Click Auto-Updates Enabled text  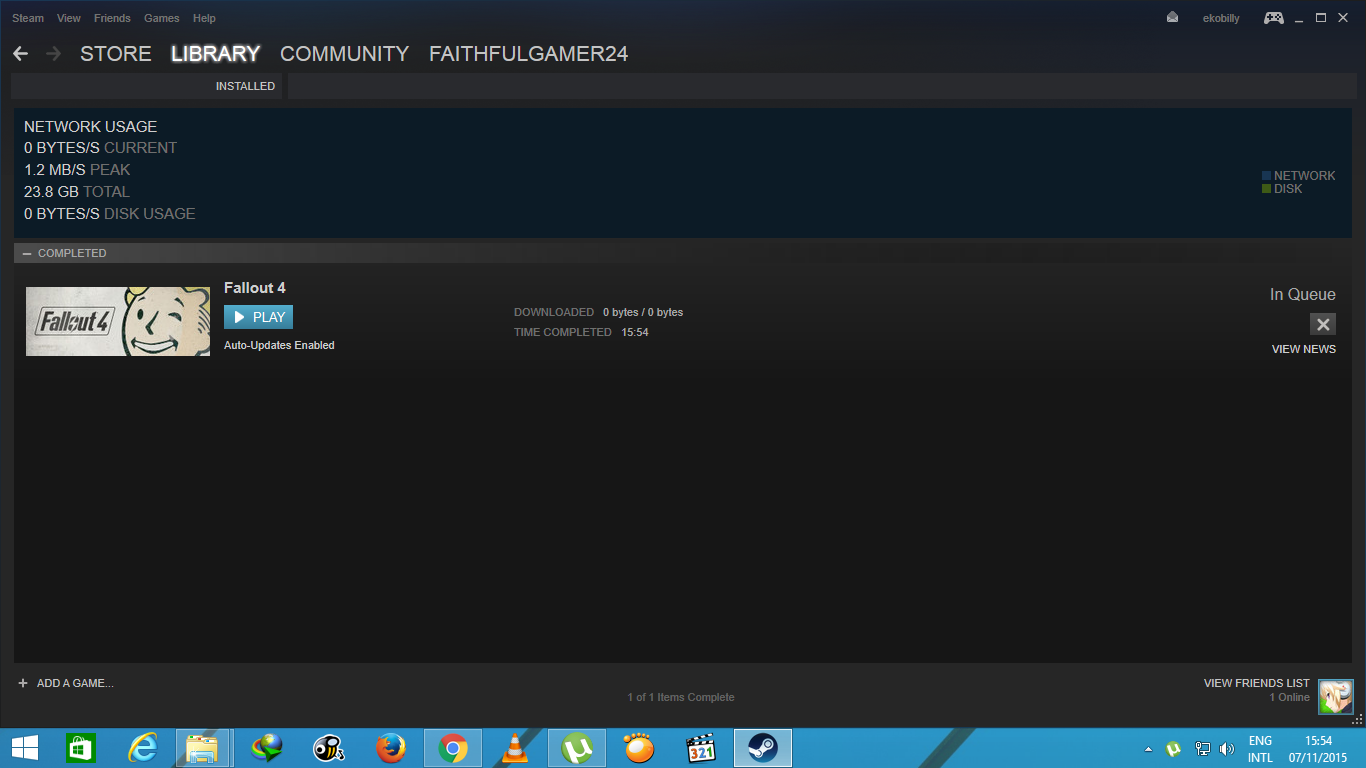279,345
